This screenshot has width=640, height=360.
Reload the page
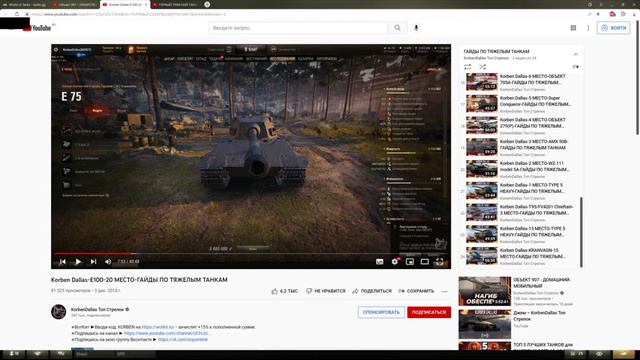[x=16, y=14]
